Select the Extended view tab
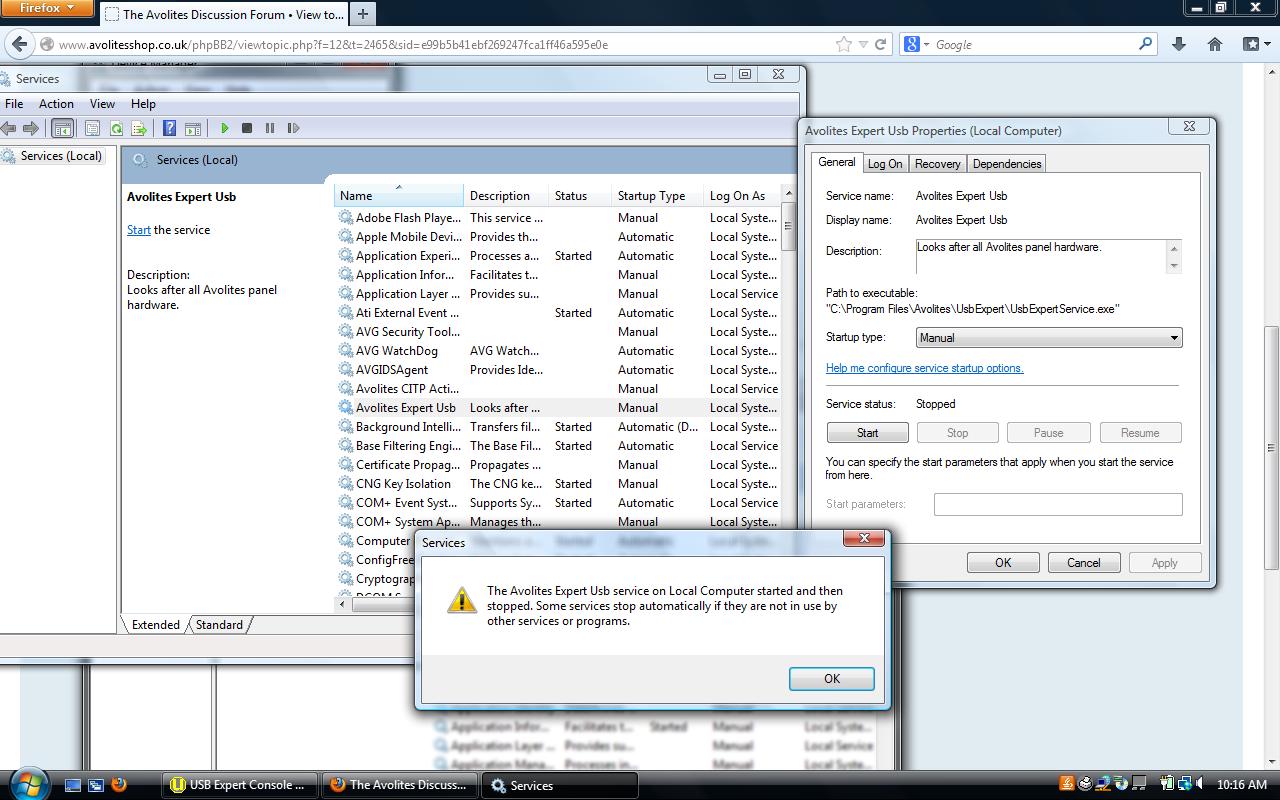Screen dimensions: 1280x800 [x=156, y=625]
